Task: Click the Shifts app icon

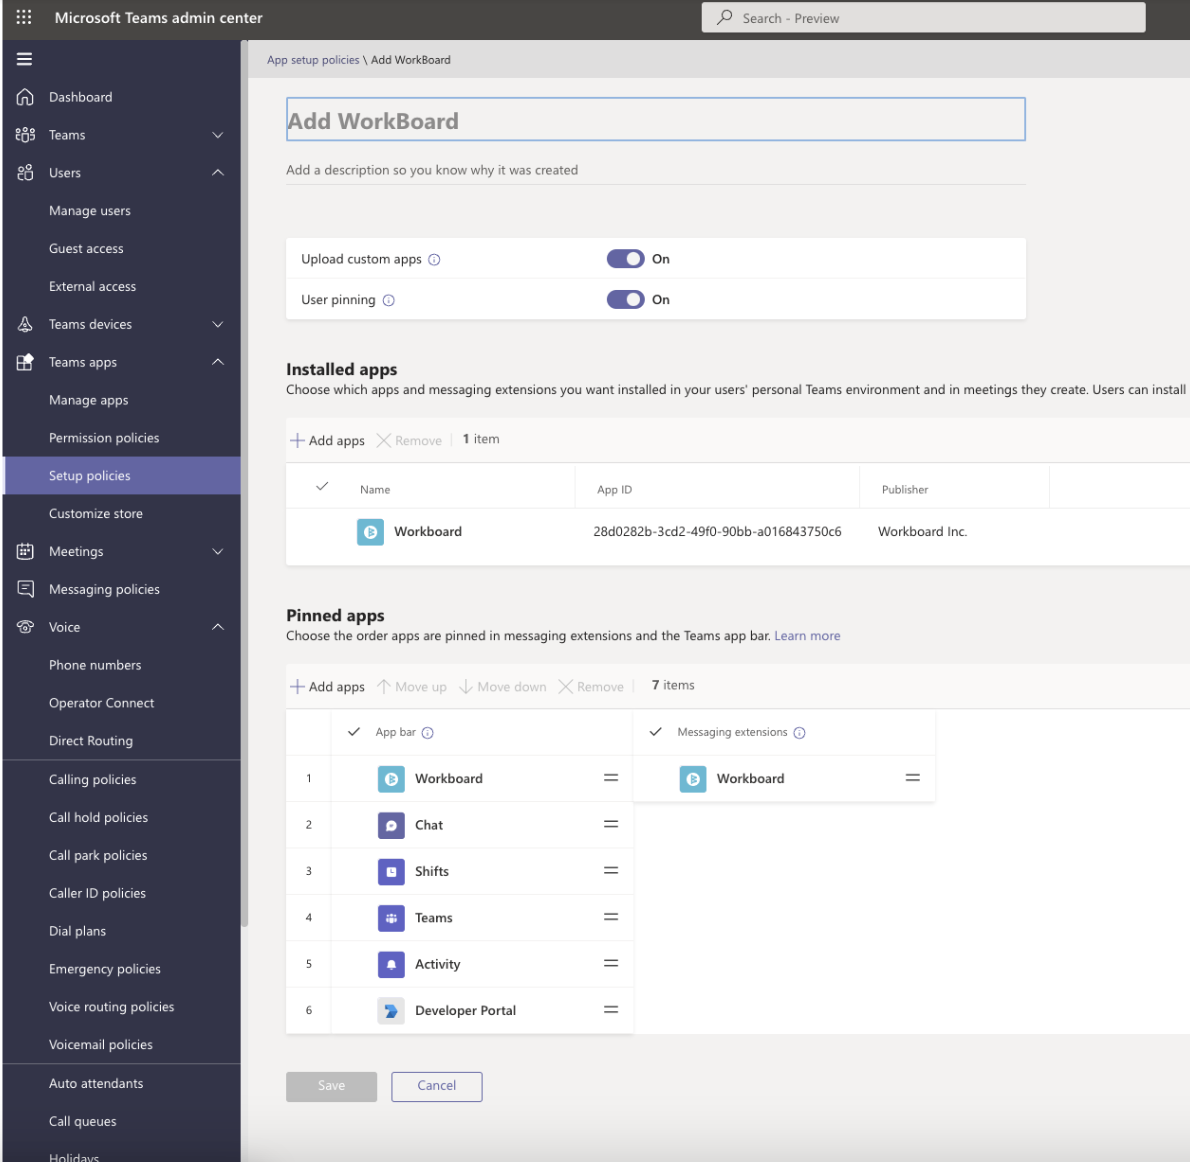Action: coord(391,871)
